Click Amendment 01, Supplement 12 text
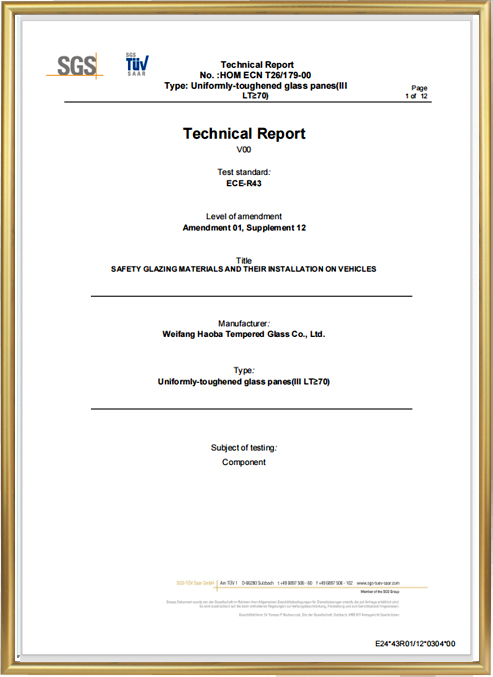 [x=244, y=228]
